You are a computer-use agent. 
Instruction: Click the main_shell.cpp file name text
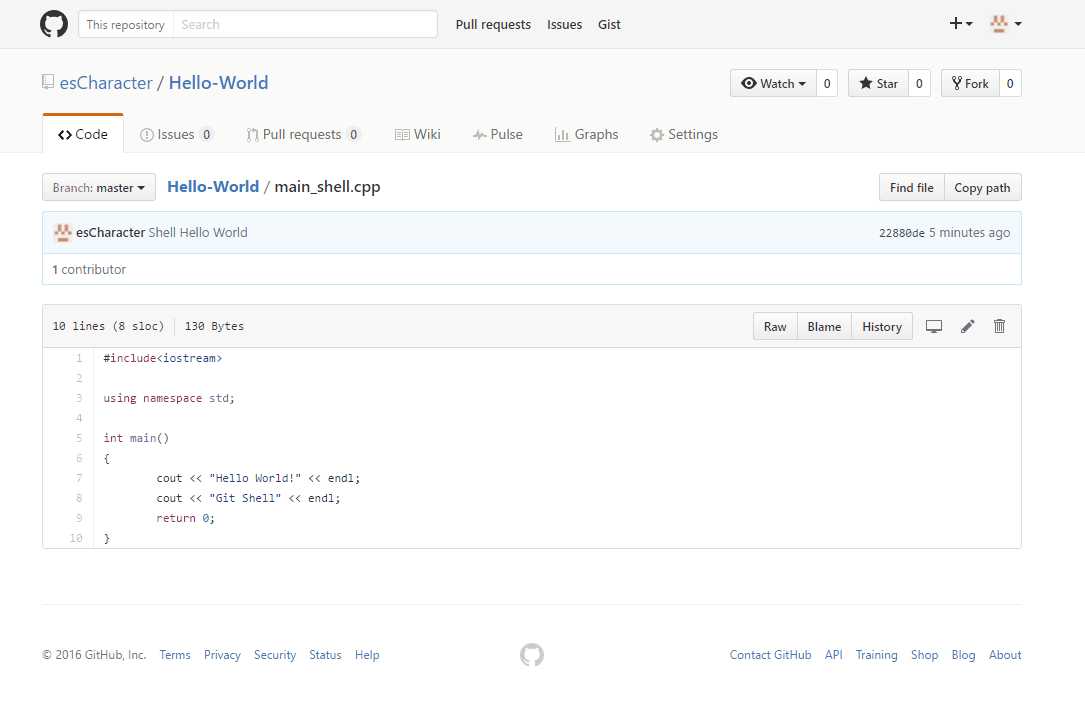click(x=327, y=187)
